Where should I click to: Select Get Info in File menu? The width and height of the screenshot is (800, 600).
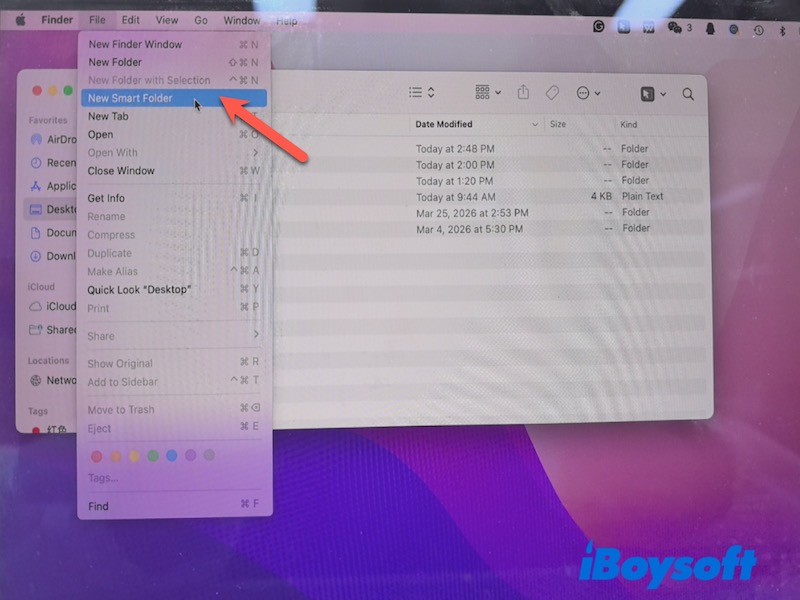pyautogui.click(x=106, y=198)
